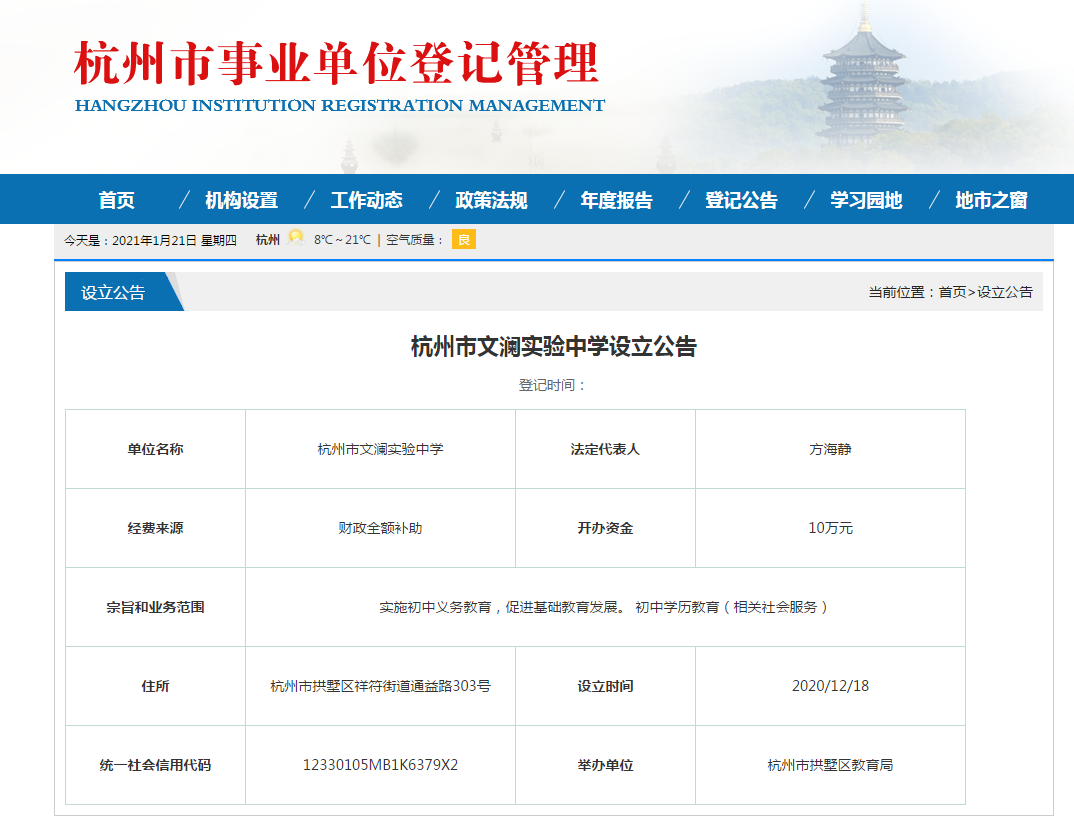Click the value 财政全额补助
This screenshot has height=832, width=1074.
click(380, 528)
